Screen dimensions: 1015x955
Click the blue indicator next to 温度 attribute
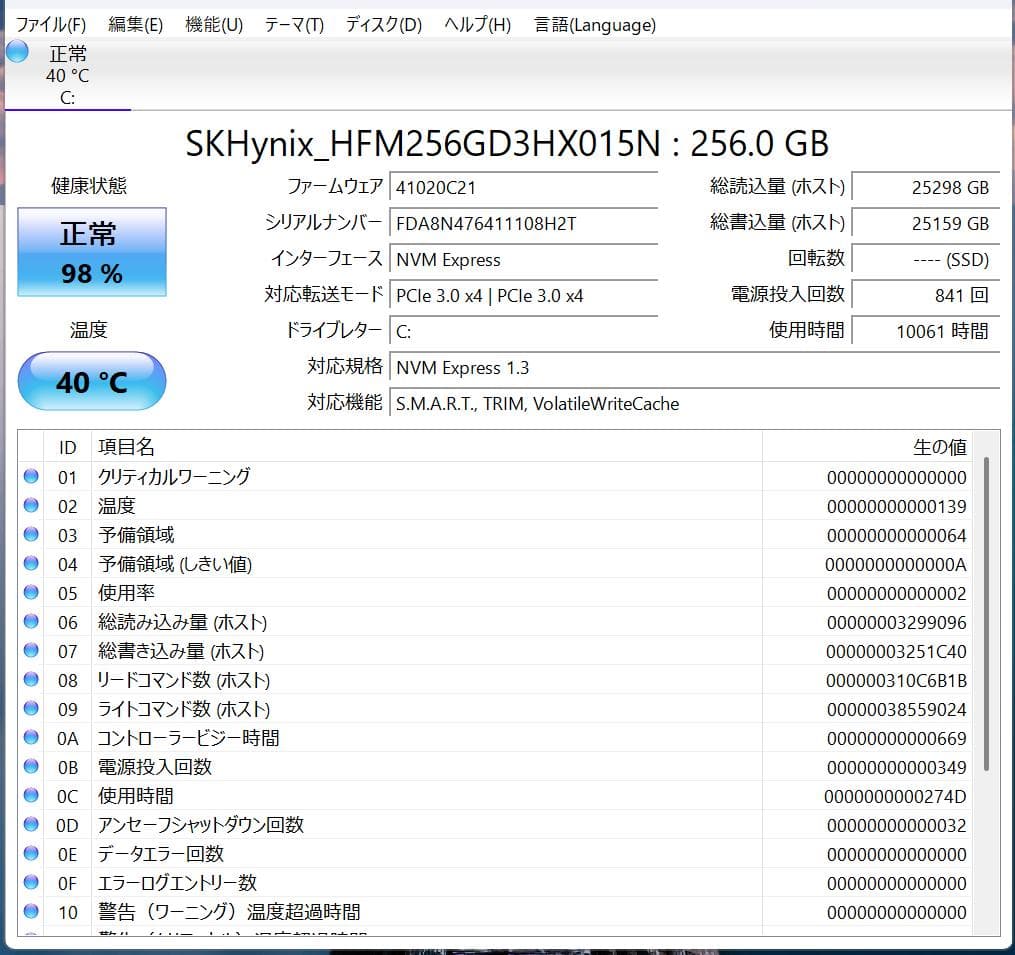pos(30,505)
